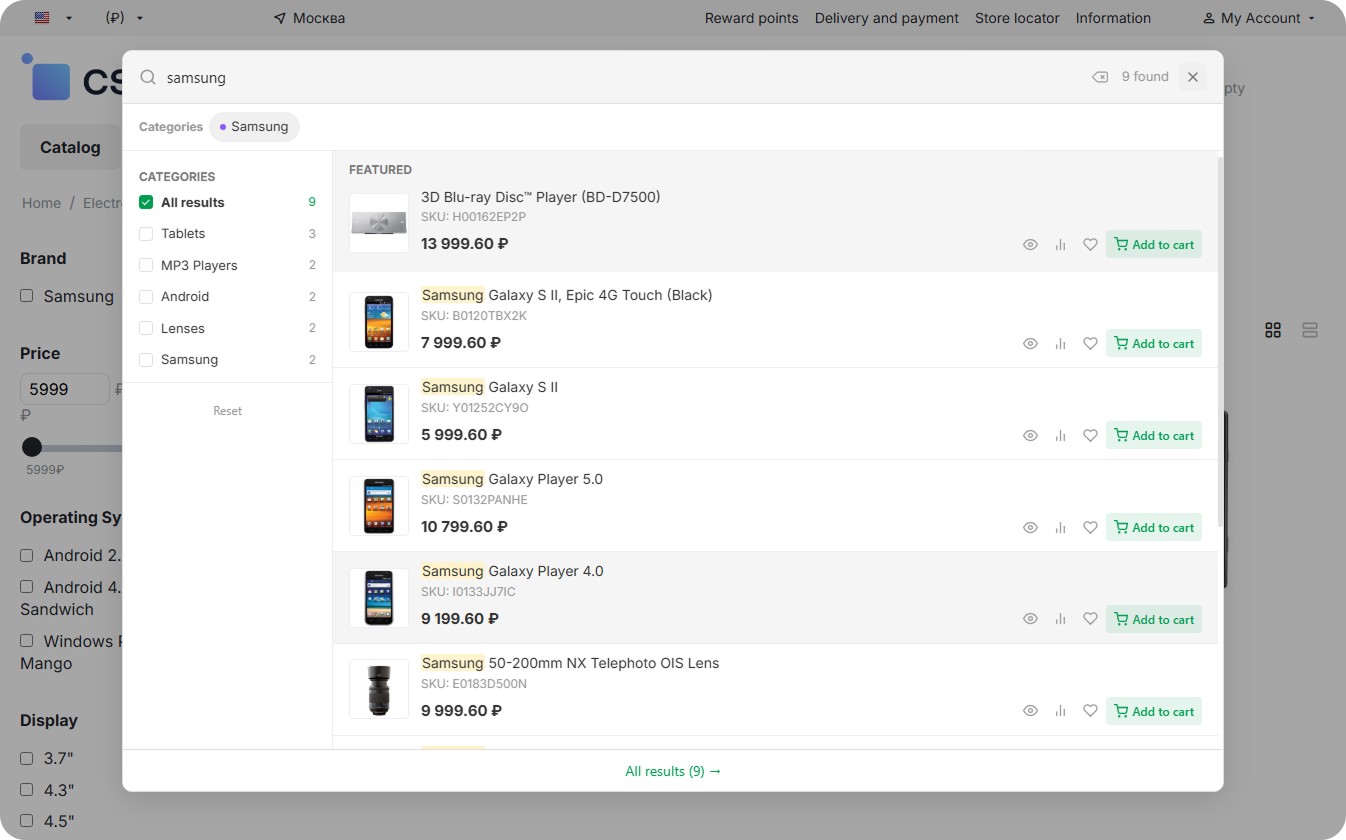
Task: Open the Delivery and payment page
Action: [x=886, y=18]
